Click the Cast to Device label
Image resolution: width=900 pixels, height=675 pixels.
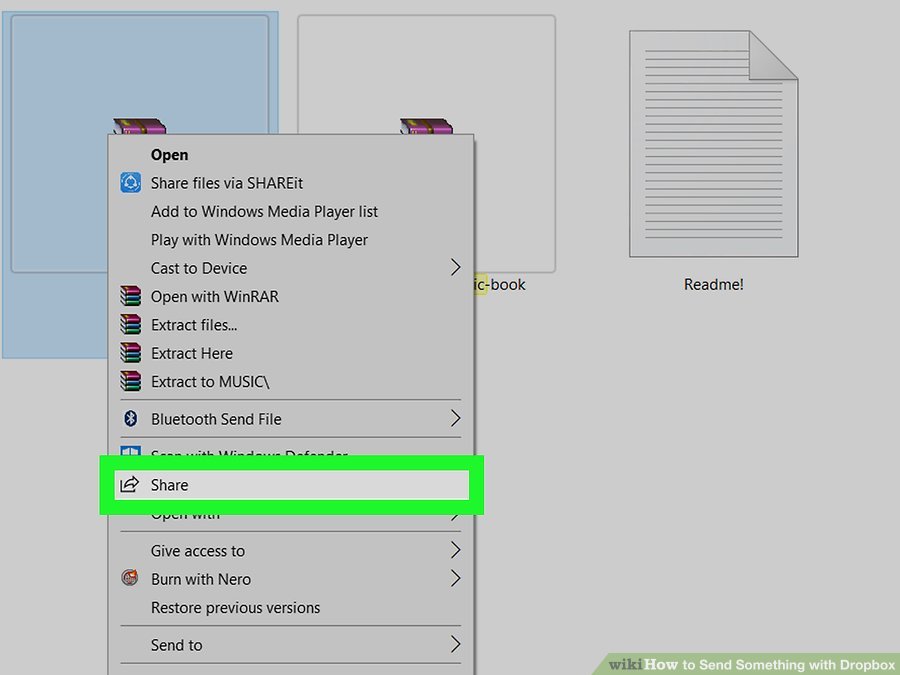199,268
